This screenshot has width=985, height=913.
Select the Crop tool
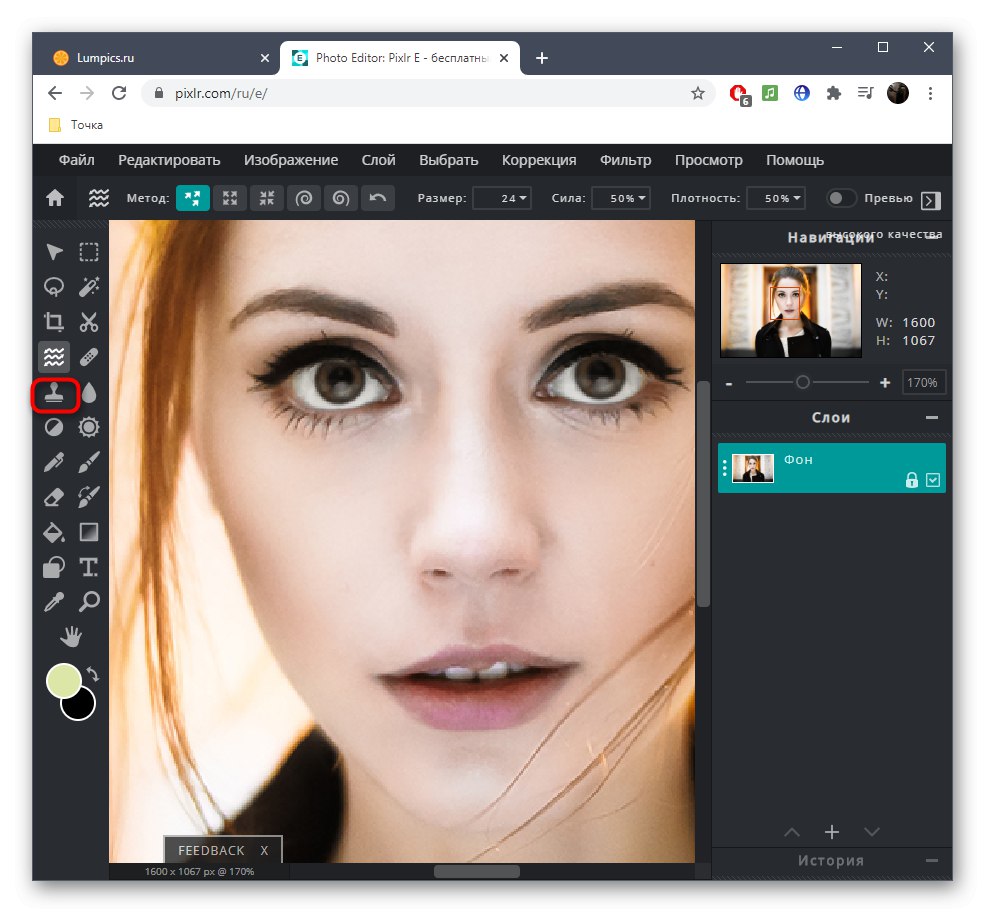(x=54, y=322)
